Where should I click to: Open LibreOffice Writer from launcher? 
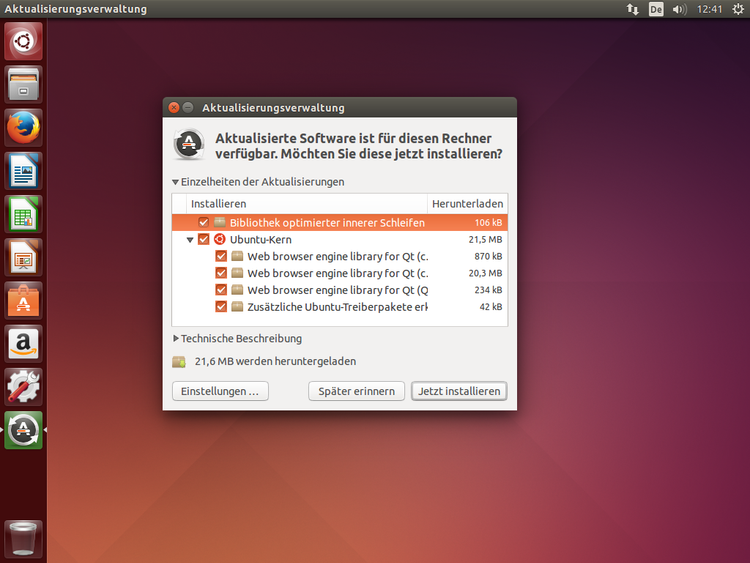pyautogui.click(x=24, y=170)
